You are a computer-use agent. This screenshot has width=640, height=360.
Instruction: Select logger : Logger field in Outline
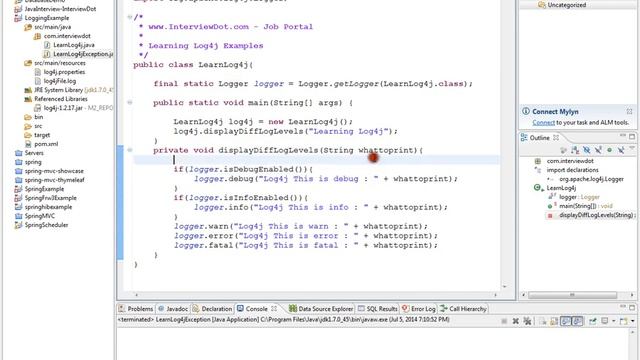coord(579,197)
